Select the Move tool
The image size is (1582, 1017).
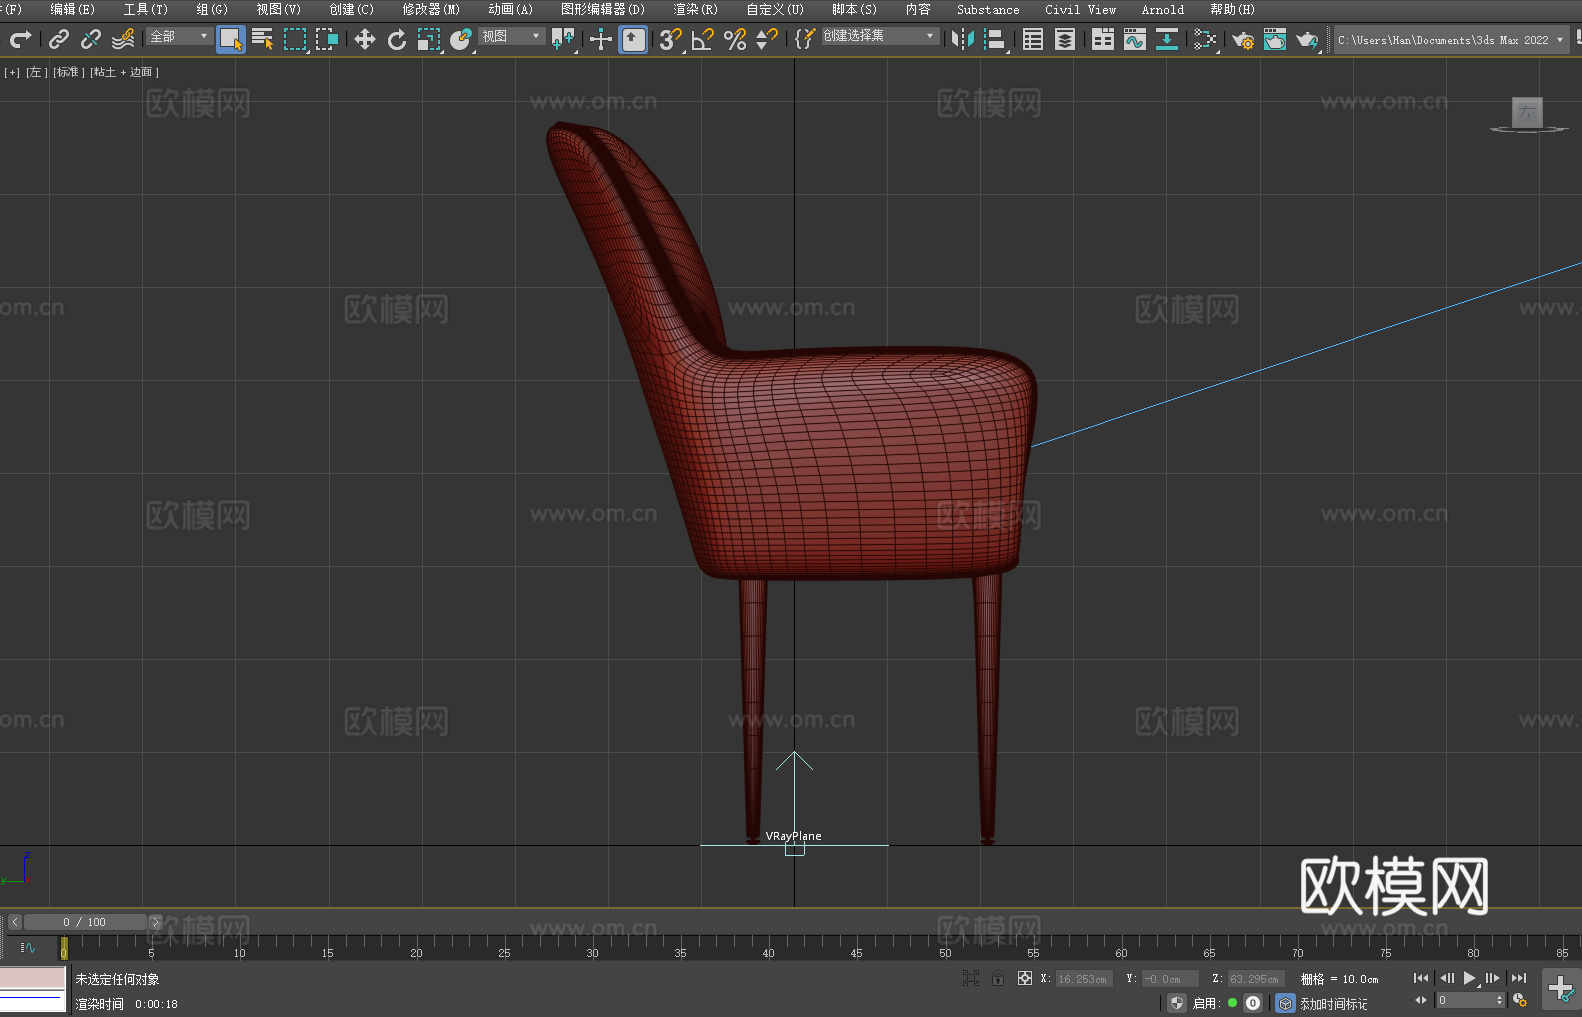click(365, 39)
